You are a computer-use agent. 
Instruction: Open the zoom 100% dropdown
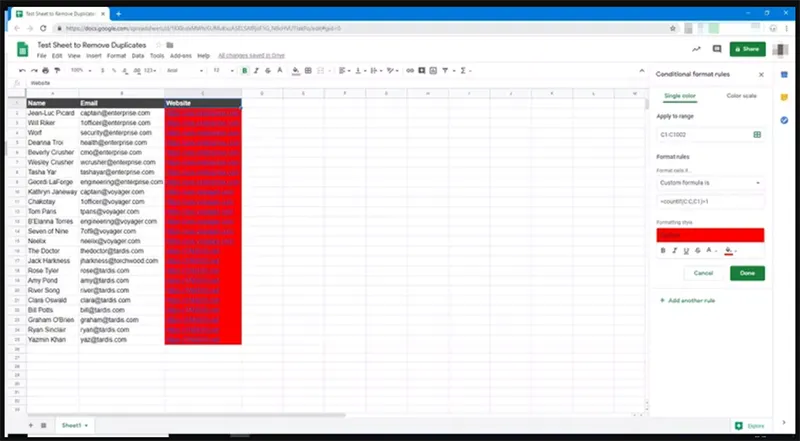pyautogui.click(x=81, y=70)
